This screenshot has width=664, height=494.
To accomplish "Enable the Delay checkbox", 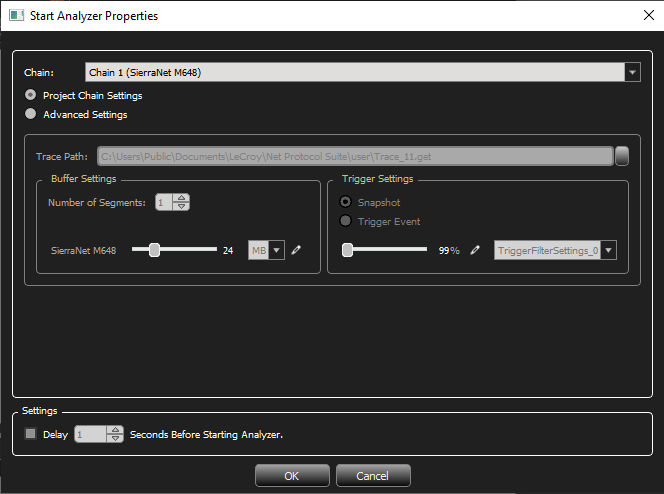I will (x=30, y=434).
